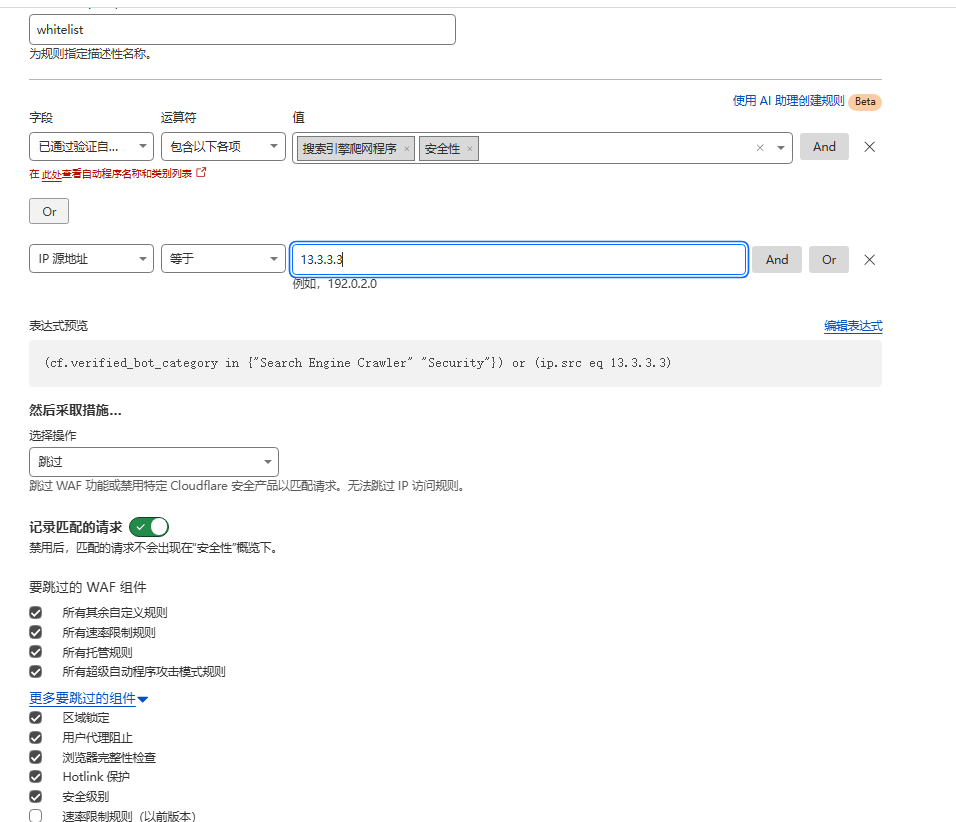Uncheck 所有其余自定义规则 checkbox

pos(36,612)
